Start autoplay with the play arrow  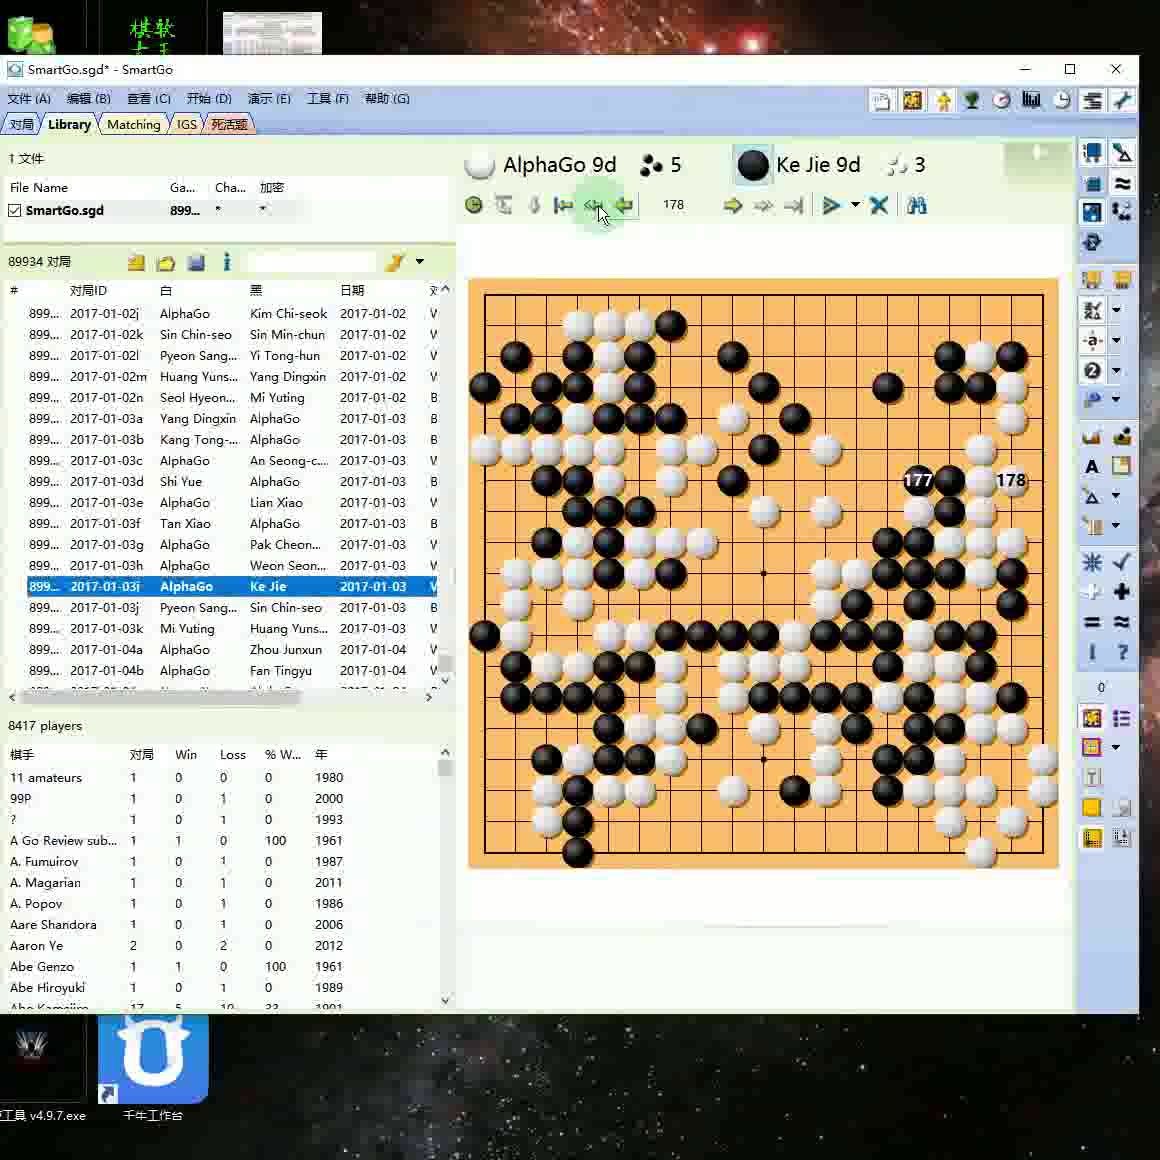pos(830,205)
